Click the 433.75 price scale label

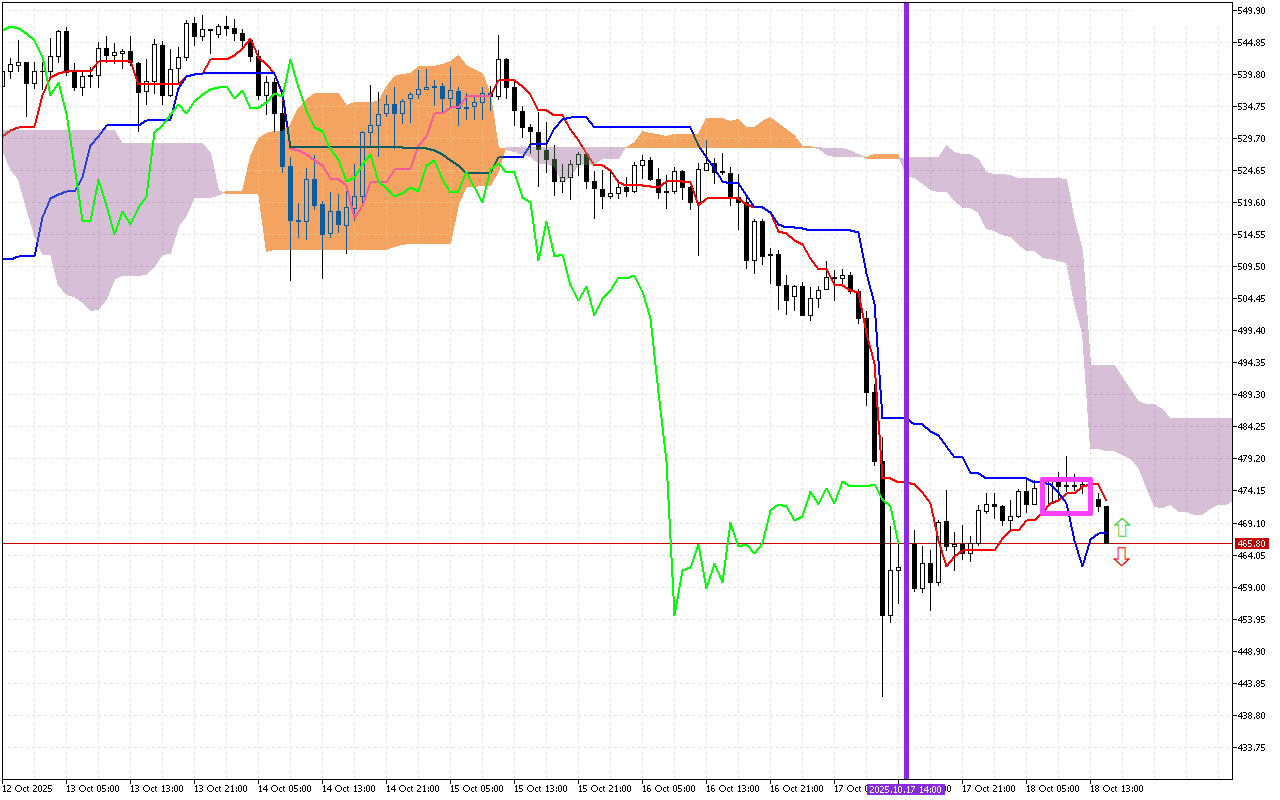[x=1252, y=747]
